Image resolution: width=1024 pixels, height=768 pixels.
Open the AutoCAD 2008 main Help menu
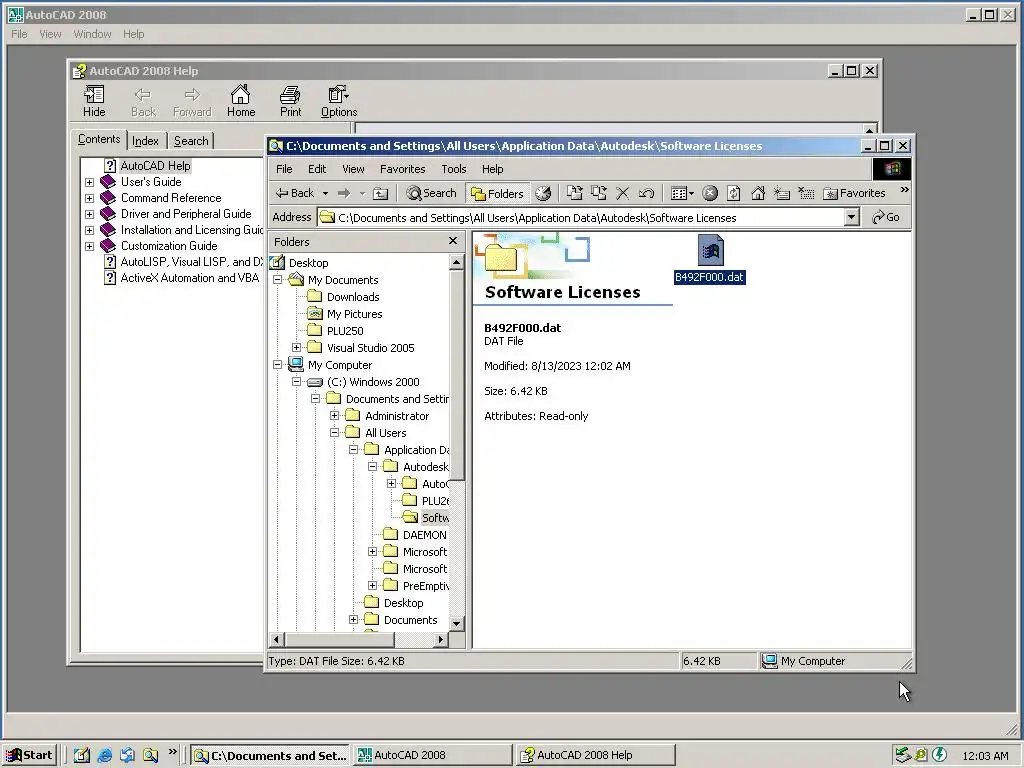pyautogui.click(x=133, y=34)
